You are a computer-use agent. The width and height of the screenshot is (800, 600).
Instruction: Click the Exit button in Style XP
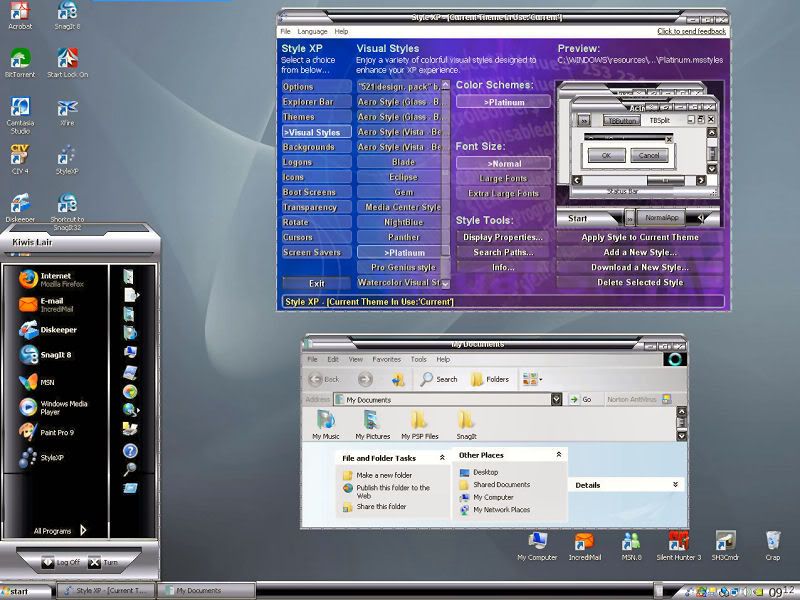coord(316,283)
